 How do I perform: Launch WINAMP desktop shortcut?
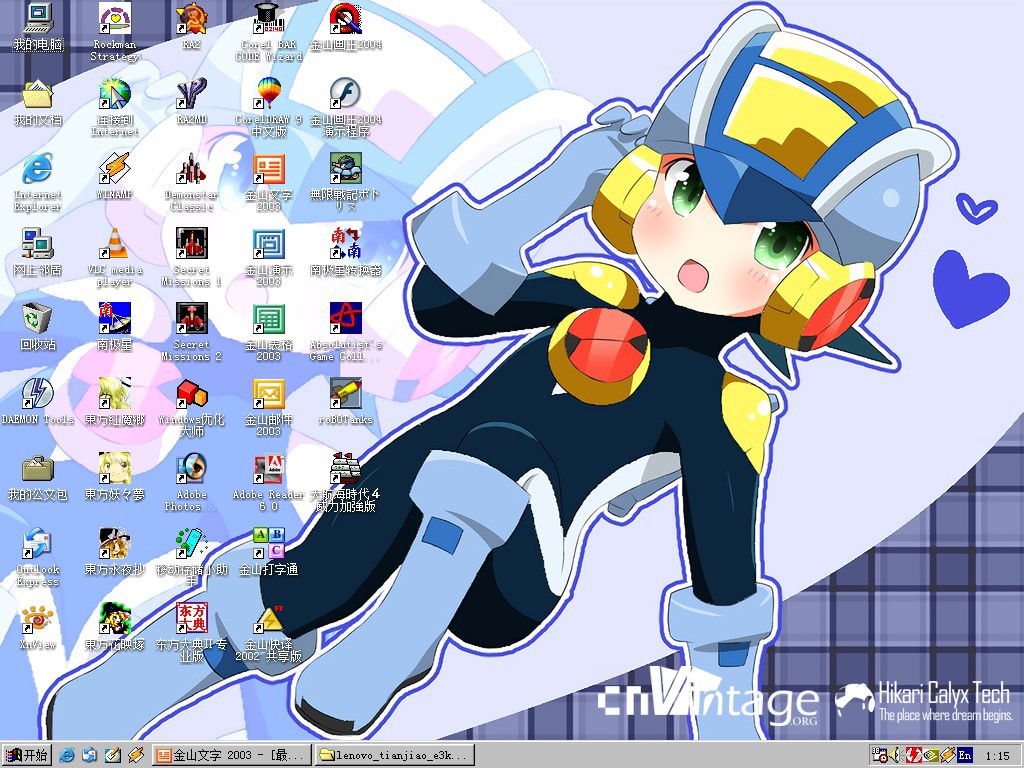click(115, 176)
